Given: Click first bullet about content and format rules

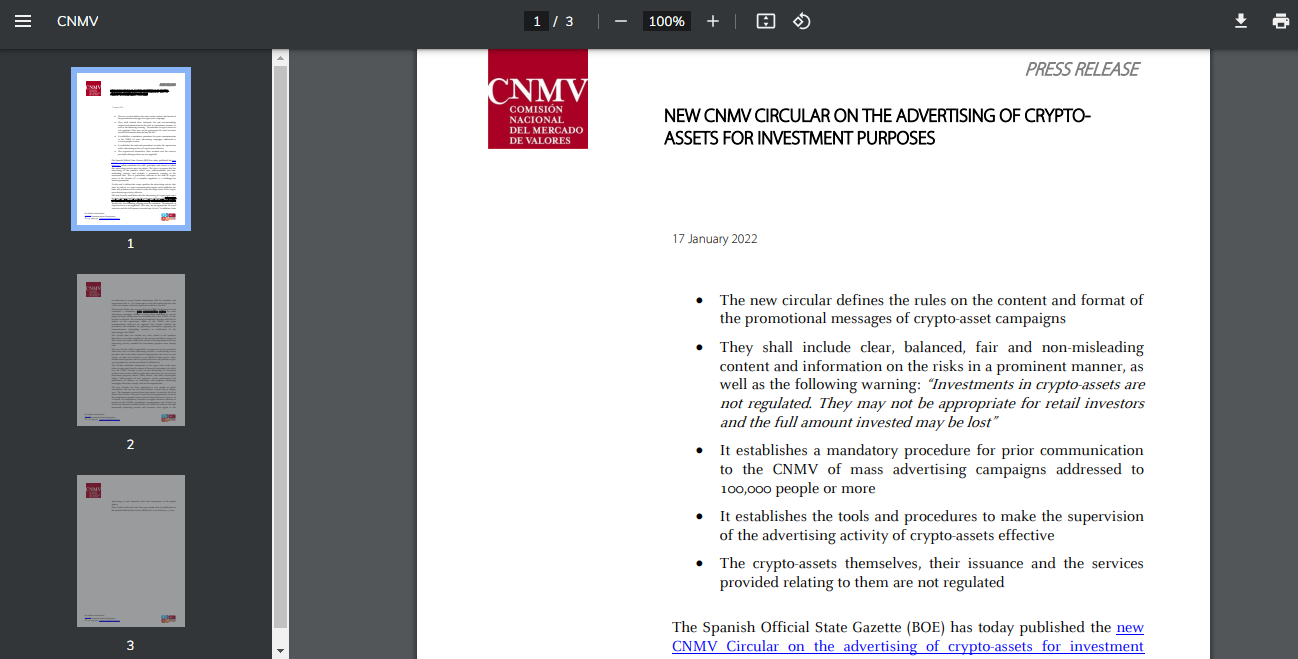Looking at the screenshot, I should coord(932,309).
